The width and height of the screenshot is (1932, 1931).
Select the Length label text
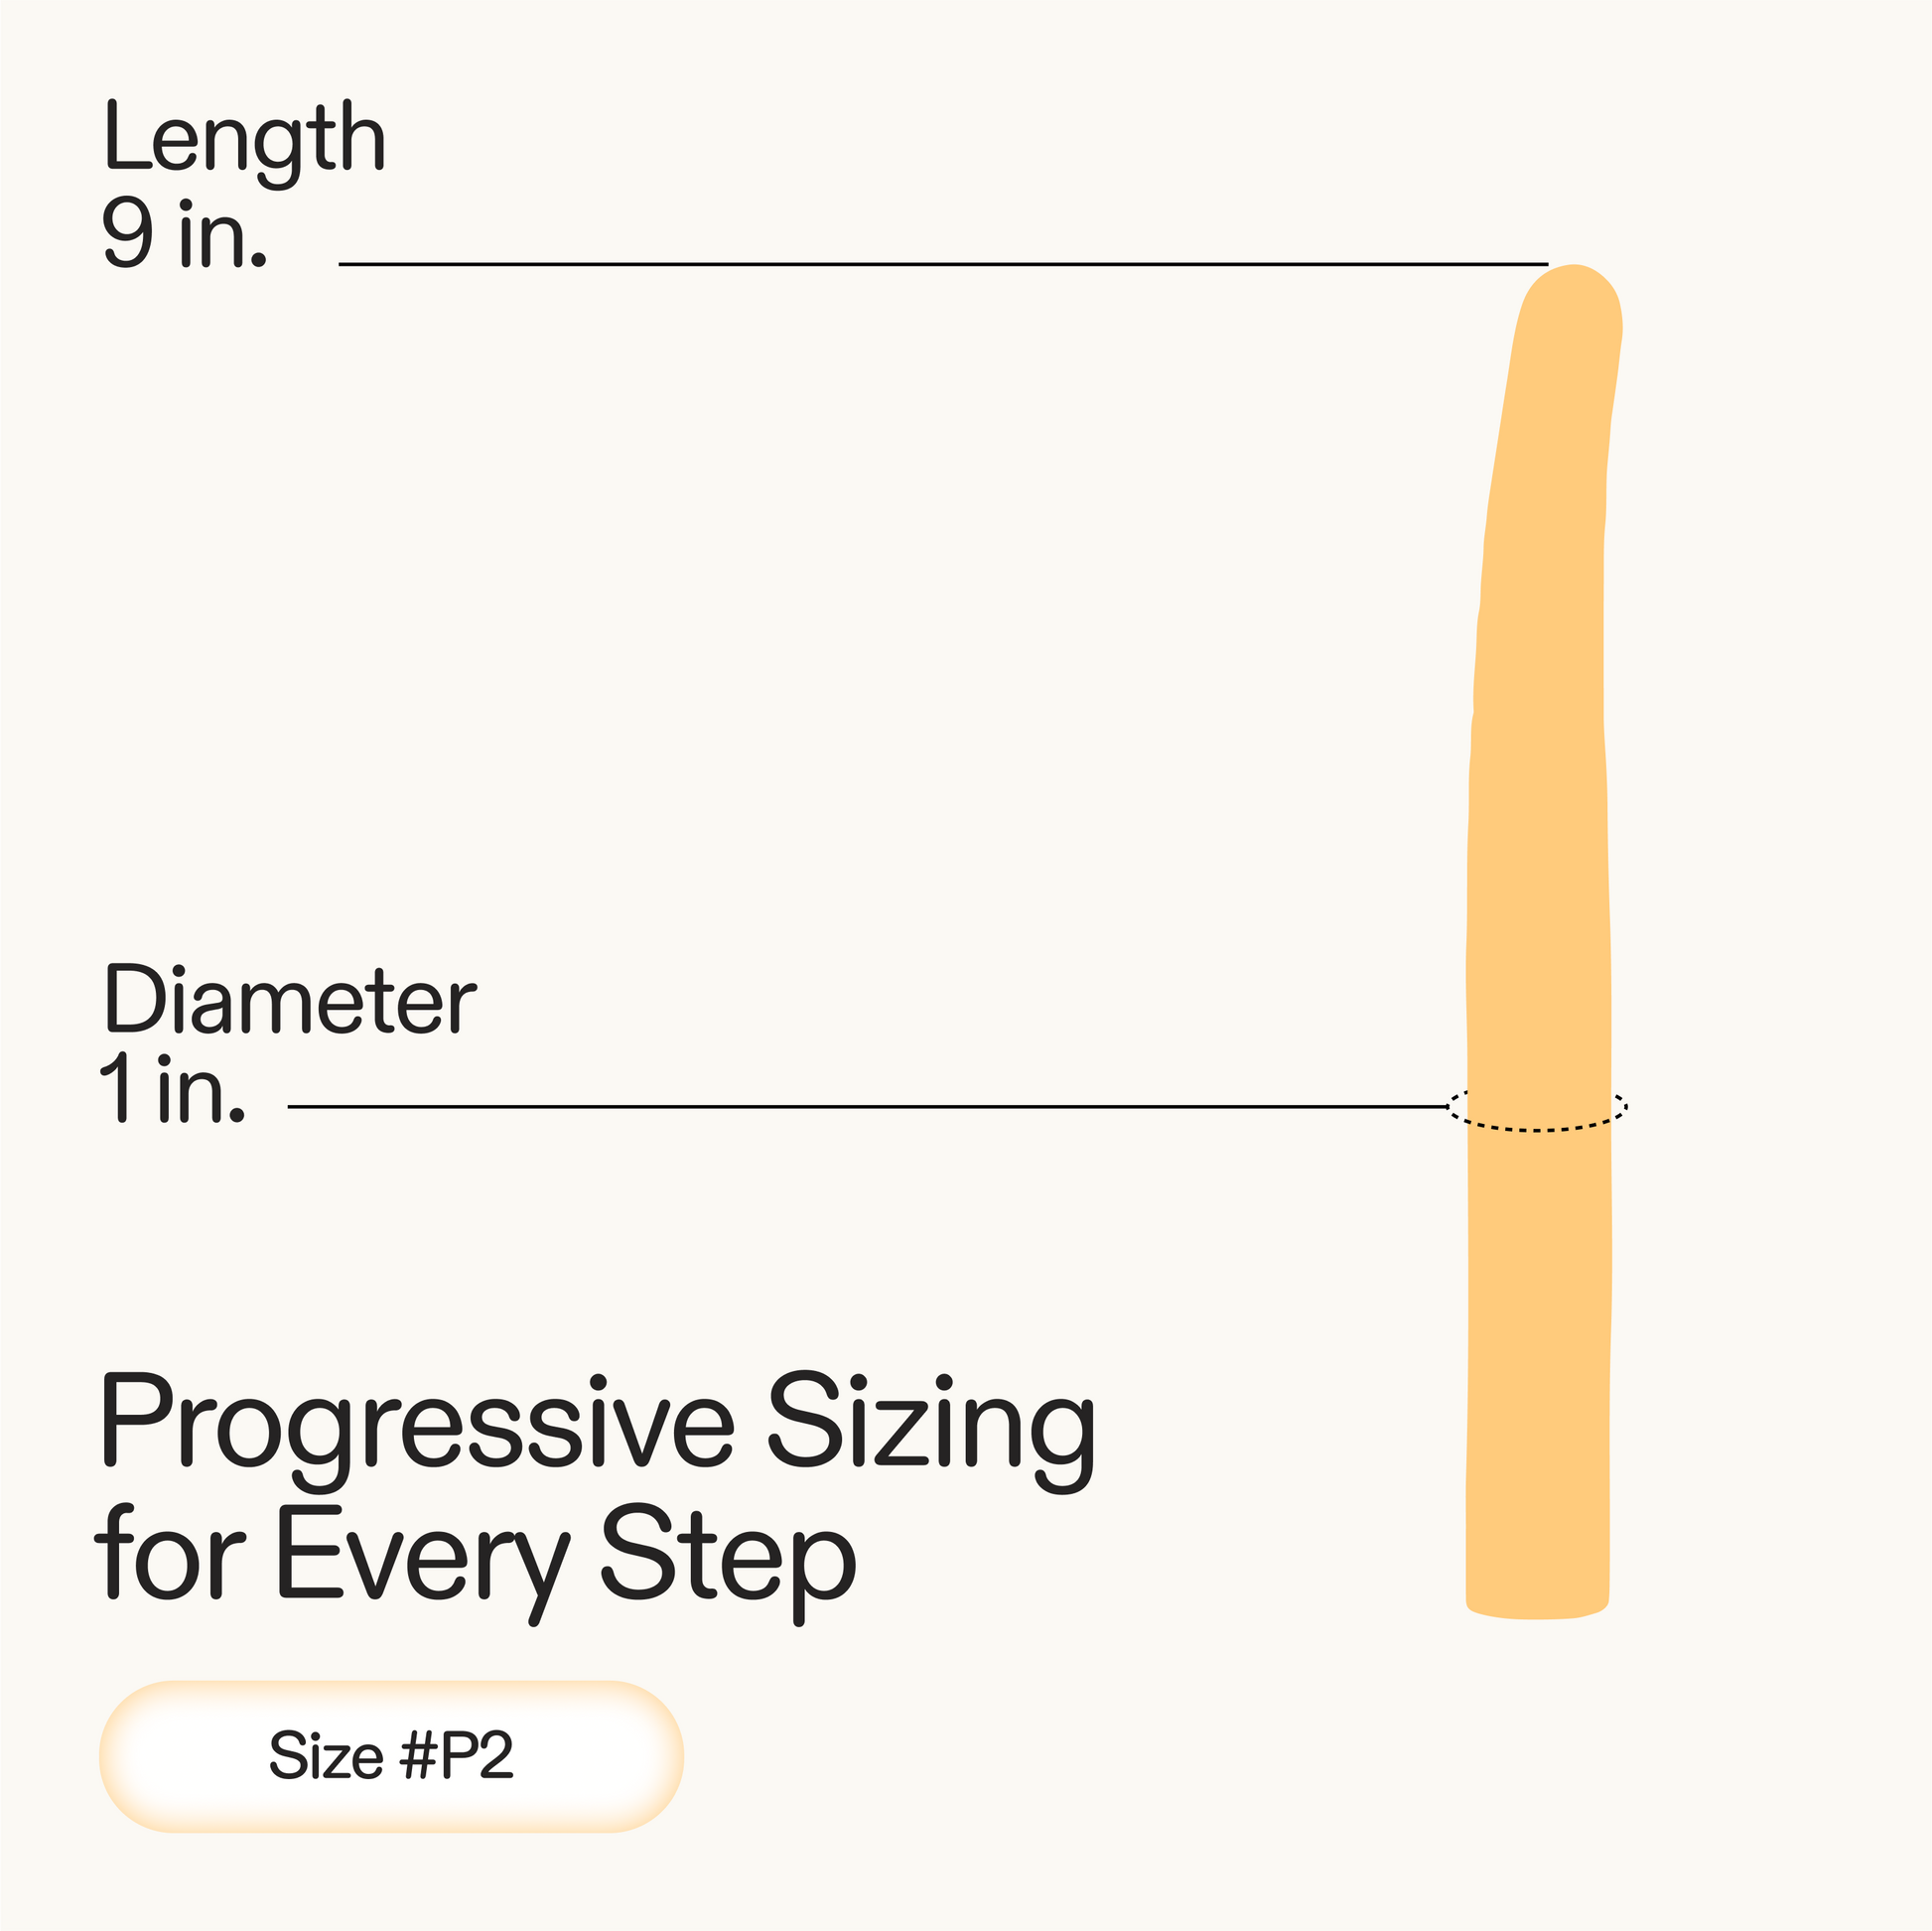[x=244, y=140]
